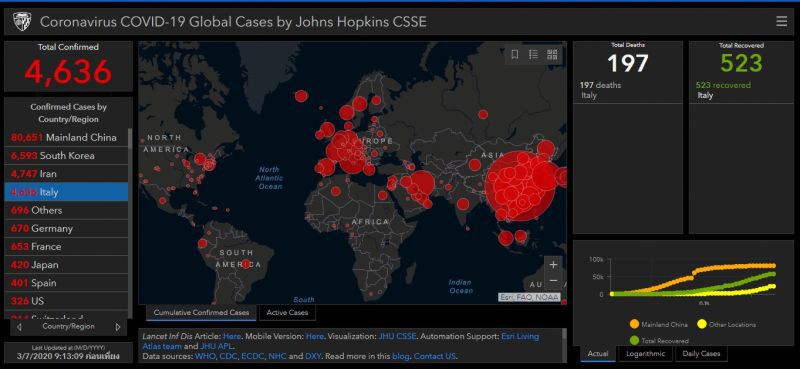This screenshot has height=369, width=800.
Task: Zoom out the map with minus button
Action: click(553, 281)
